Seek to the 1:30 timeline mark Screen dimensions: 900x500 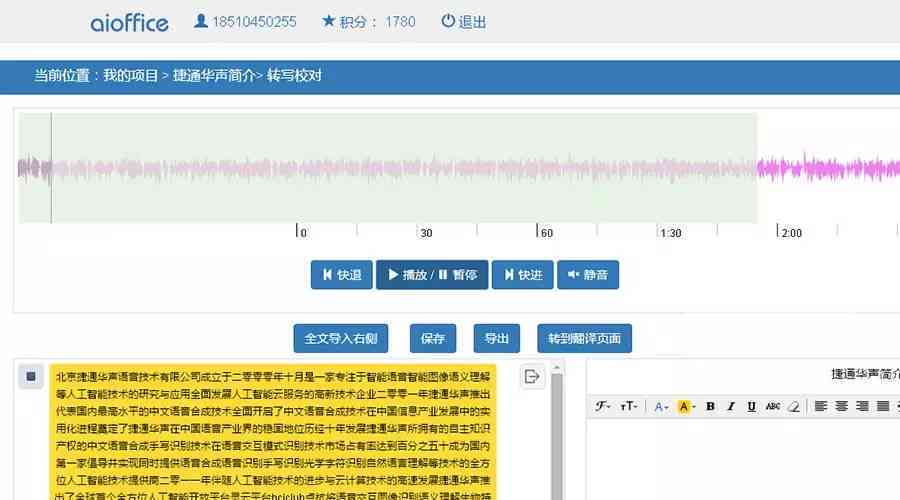[x=670, y=233]
